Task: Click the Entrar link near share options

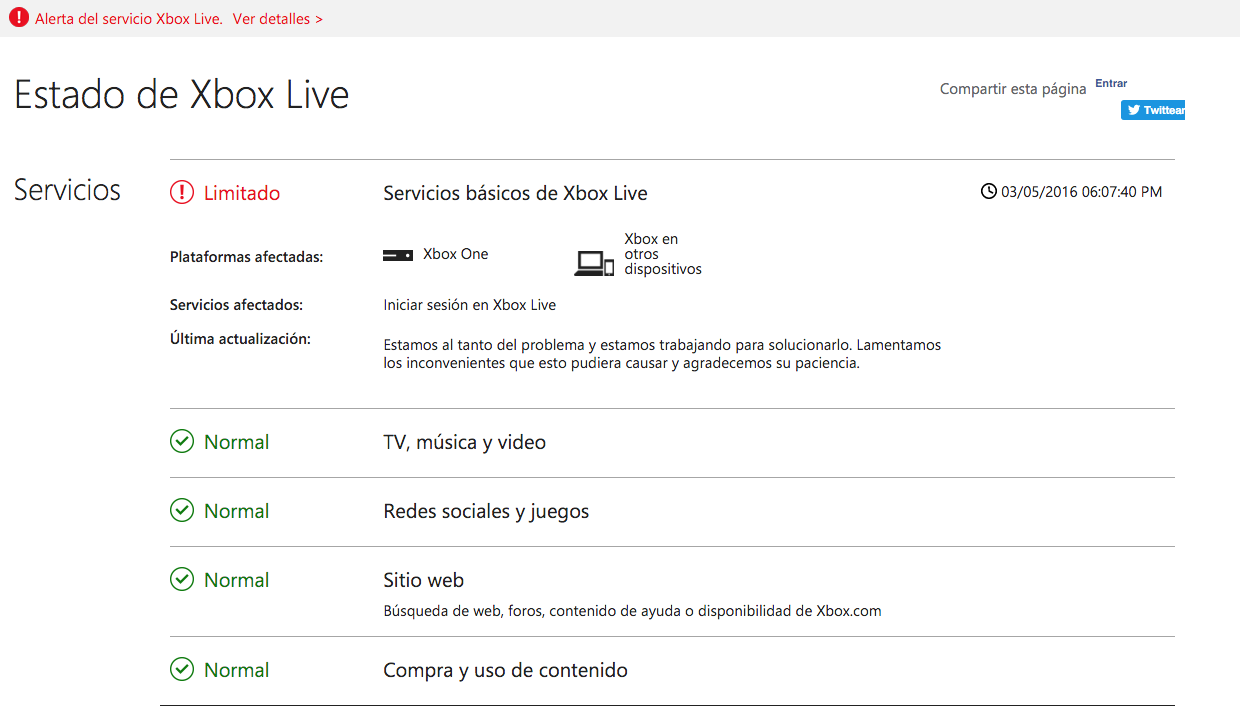Action: pyautogui.click(x=1111, y=84)
